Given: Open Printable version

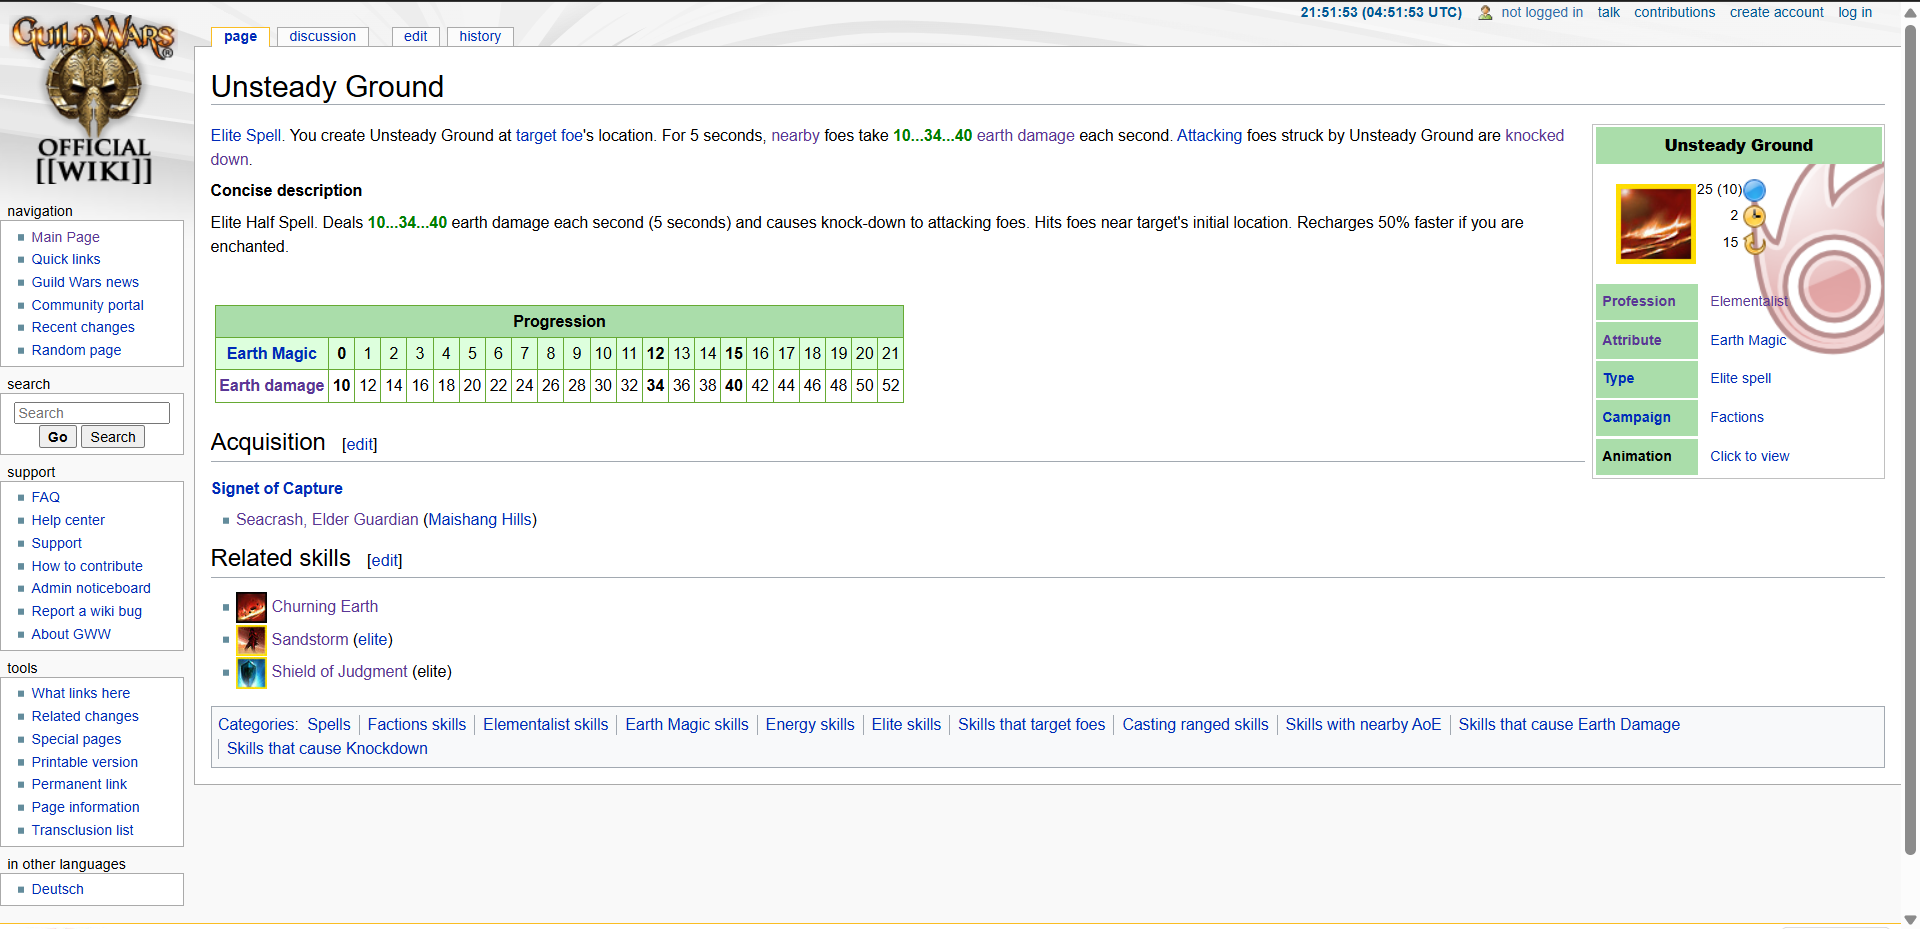Looking at the screenshot, I should point(84,762).
